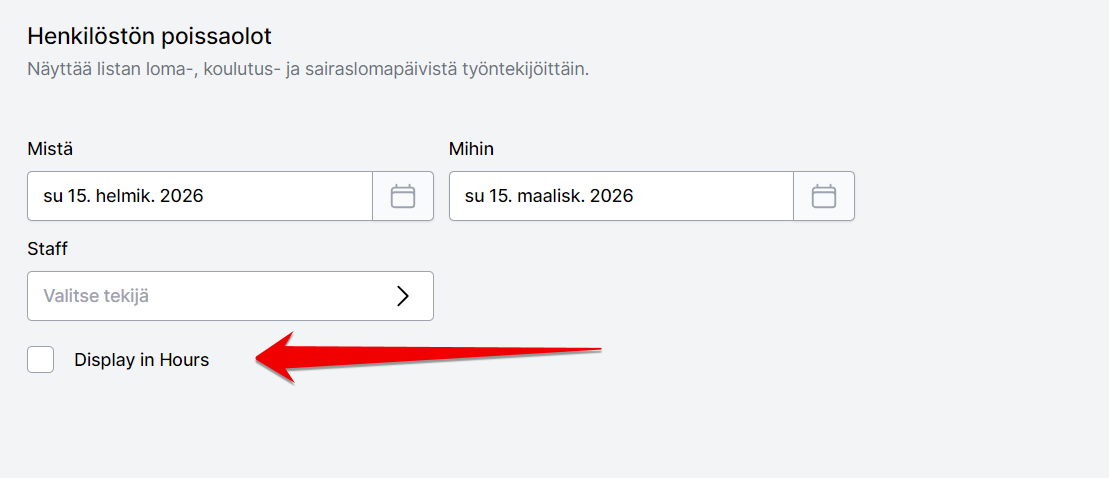Click the "Staff" field label
This screenshot has height=478, width=1109.
click(x=47, y=248)
